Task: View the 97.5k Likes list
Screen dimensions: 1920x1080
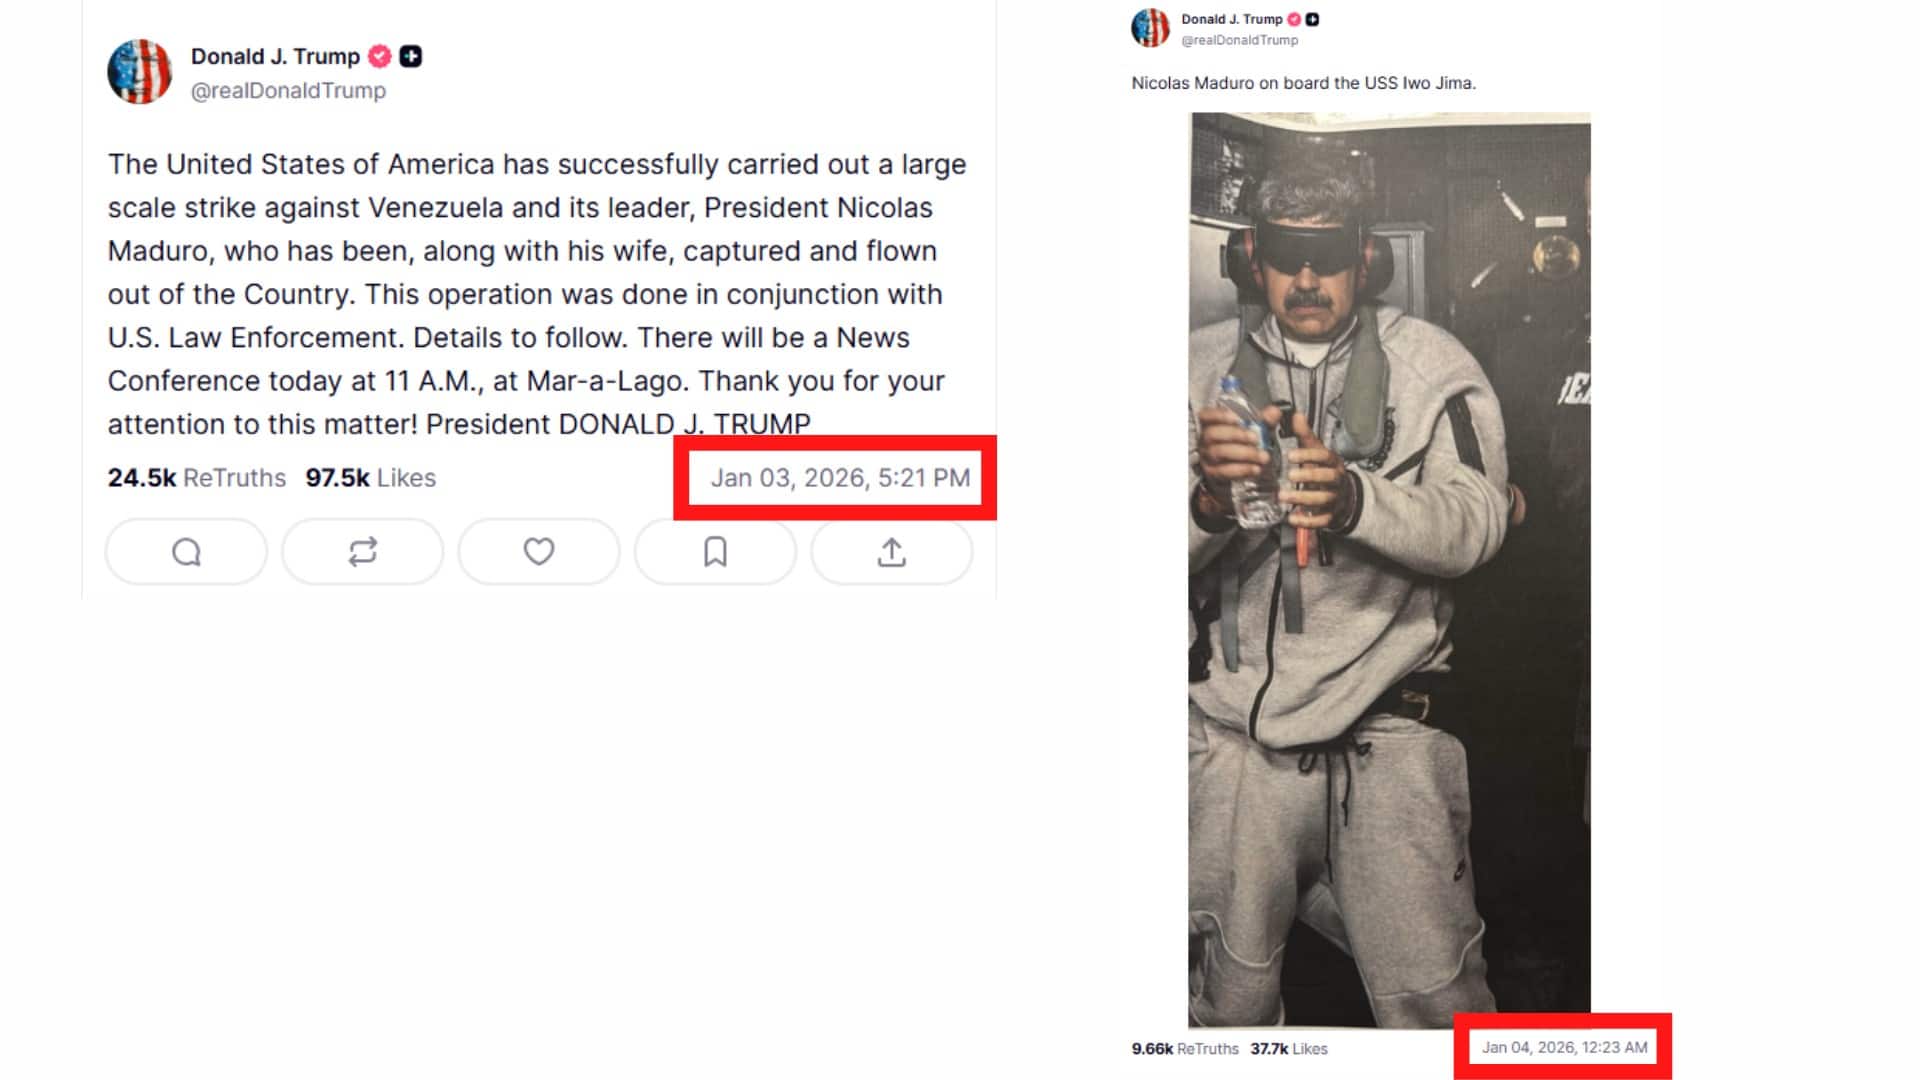Action: (x=371, y=478)
